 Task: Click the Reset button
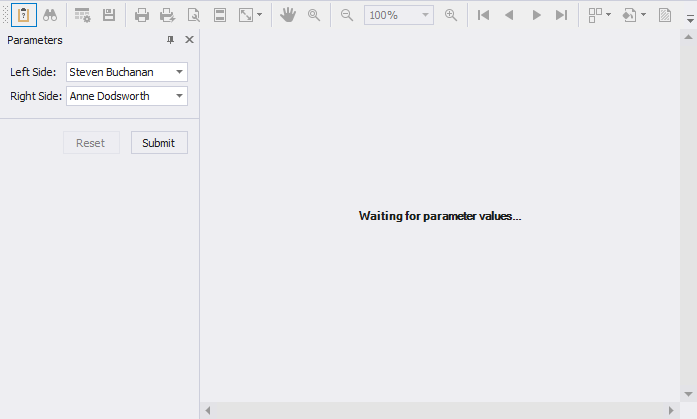(x=91, y=143)
